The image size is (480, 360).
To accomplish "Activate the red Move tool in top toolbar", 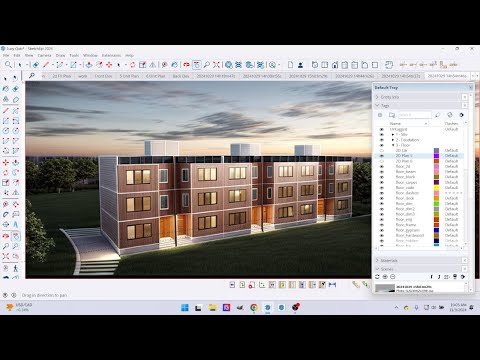I will click(x=109, y=65).
